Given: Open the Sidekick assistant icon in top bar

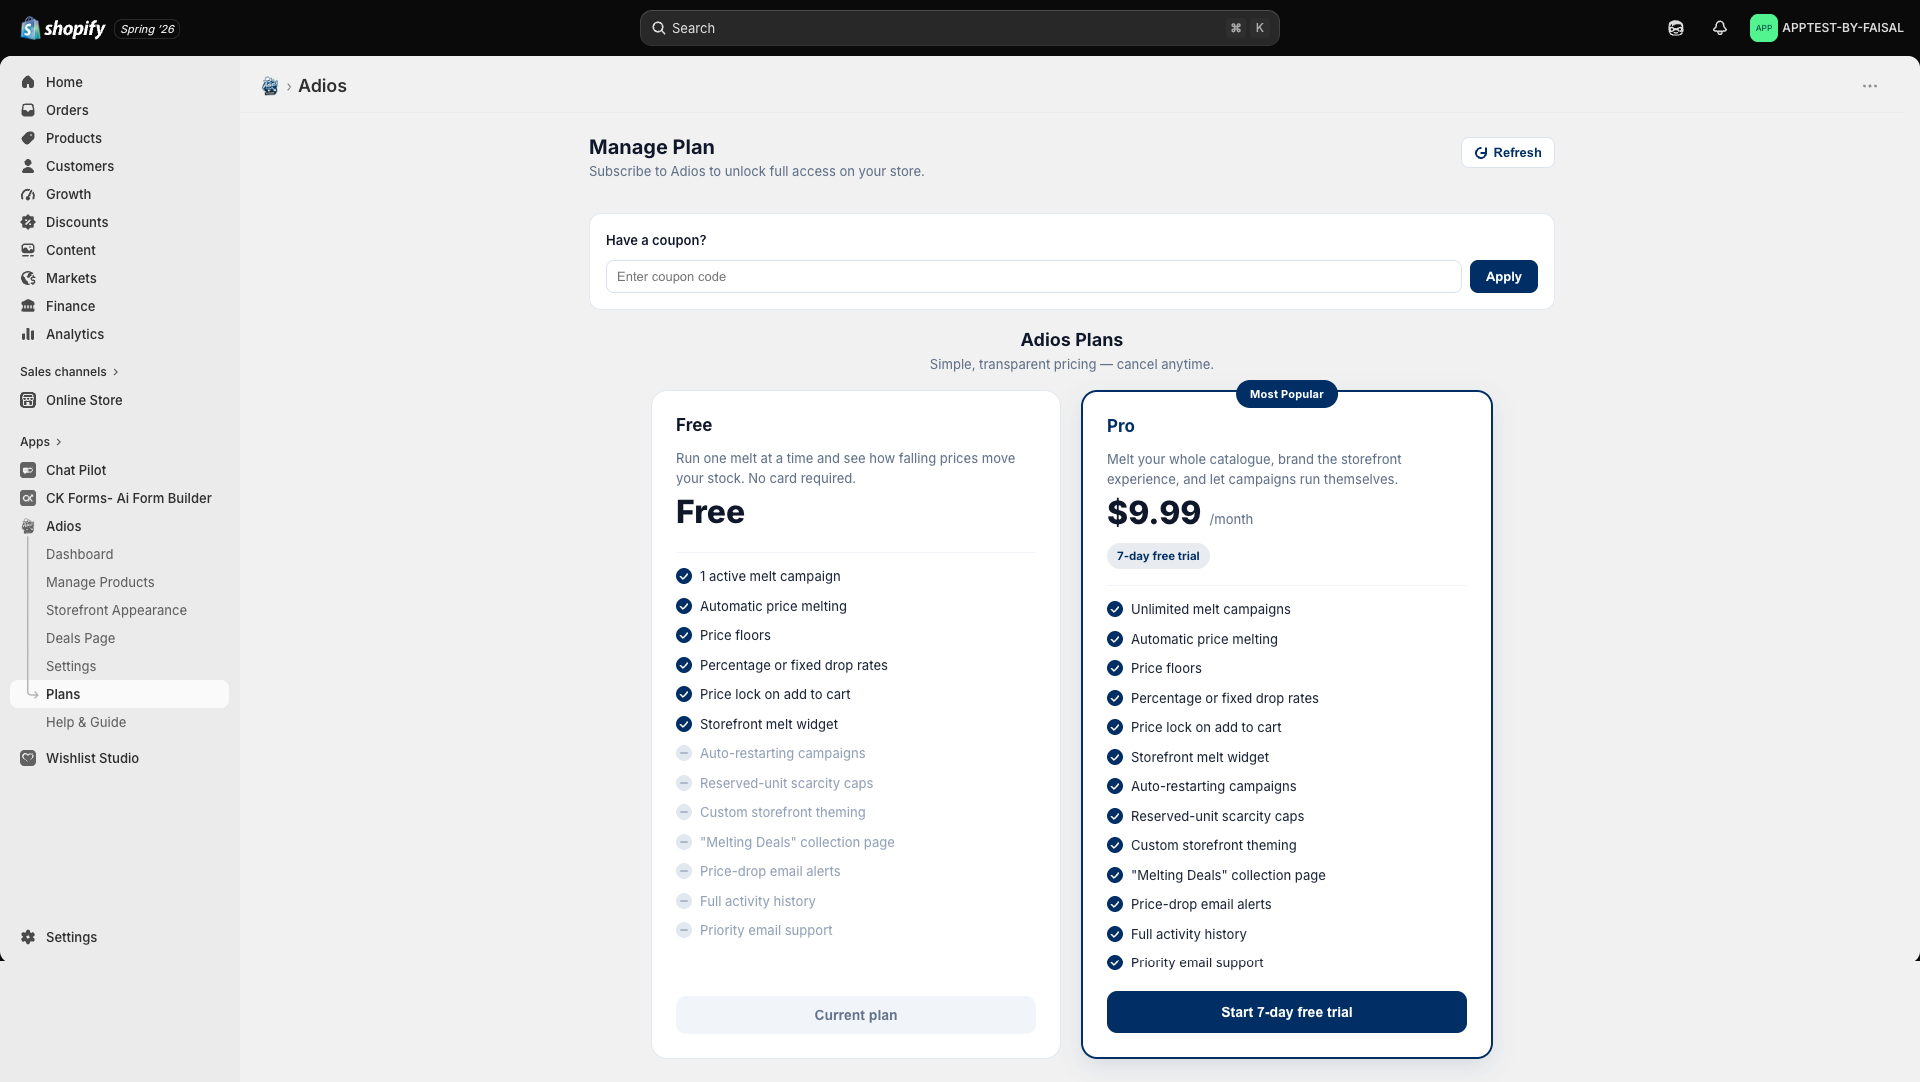Looking at the screenshot, I should [x=1676, y=28].
